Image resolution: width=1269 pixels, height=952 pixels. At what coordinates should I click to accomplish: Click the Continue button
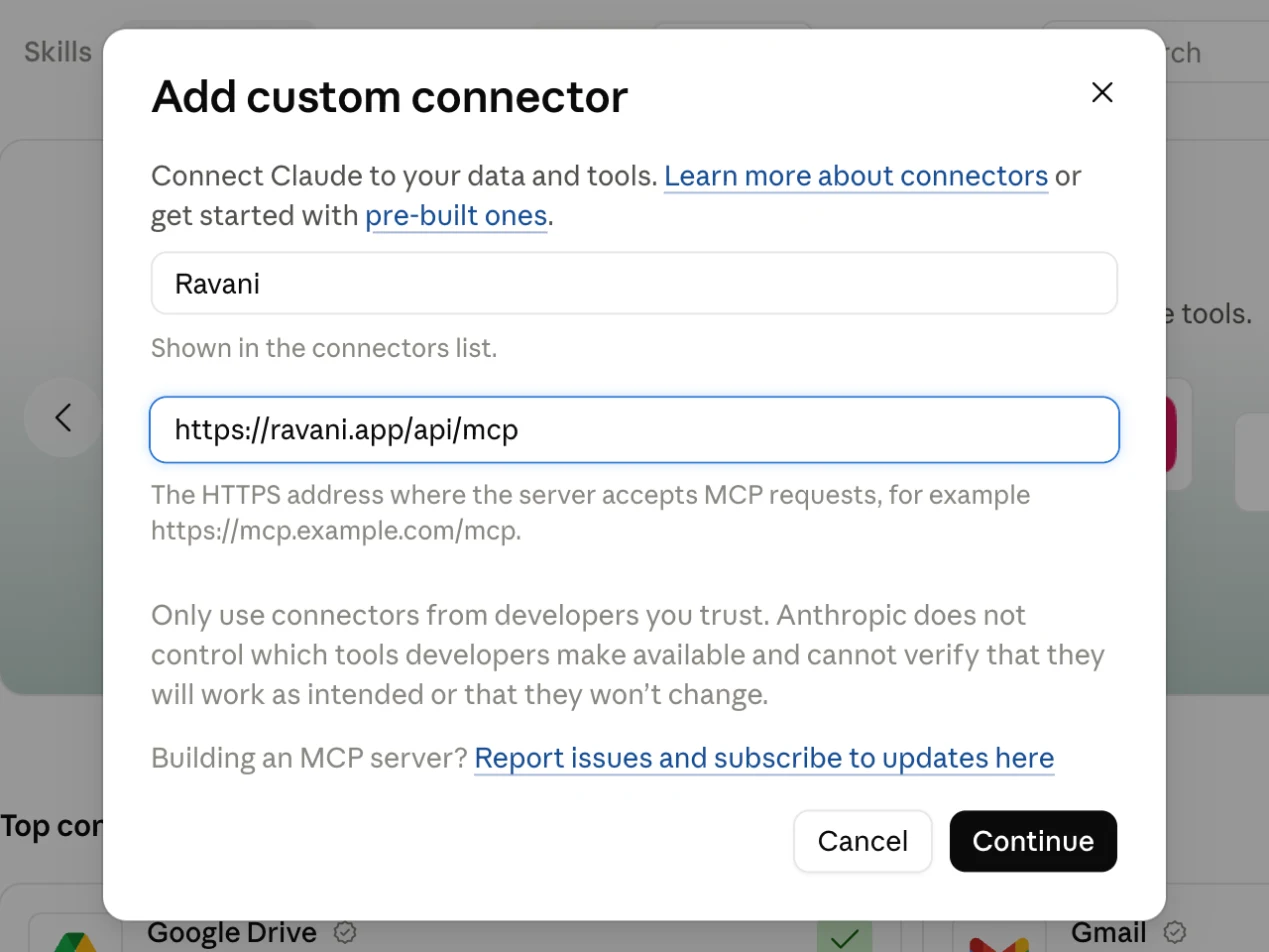tap(1033, 841)
